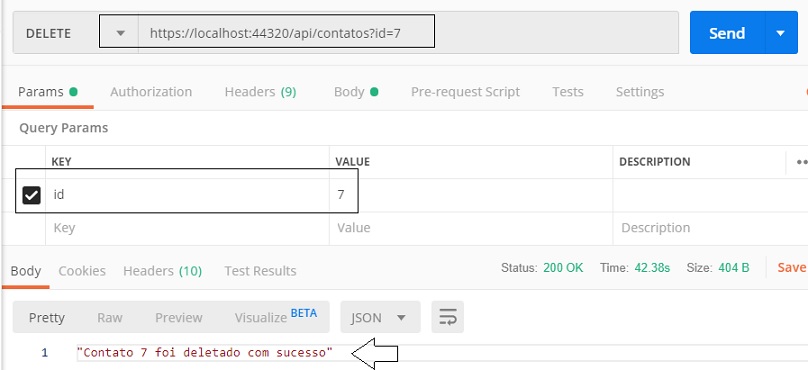The width and height of the screenshot is (808, 370).
Task: Click Save response link
Action: 792,267
